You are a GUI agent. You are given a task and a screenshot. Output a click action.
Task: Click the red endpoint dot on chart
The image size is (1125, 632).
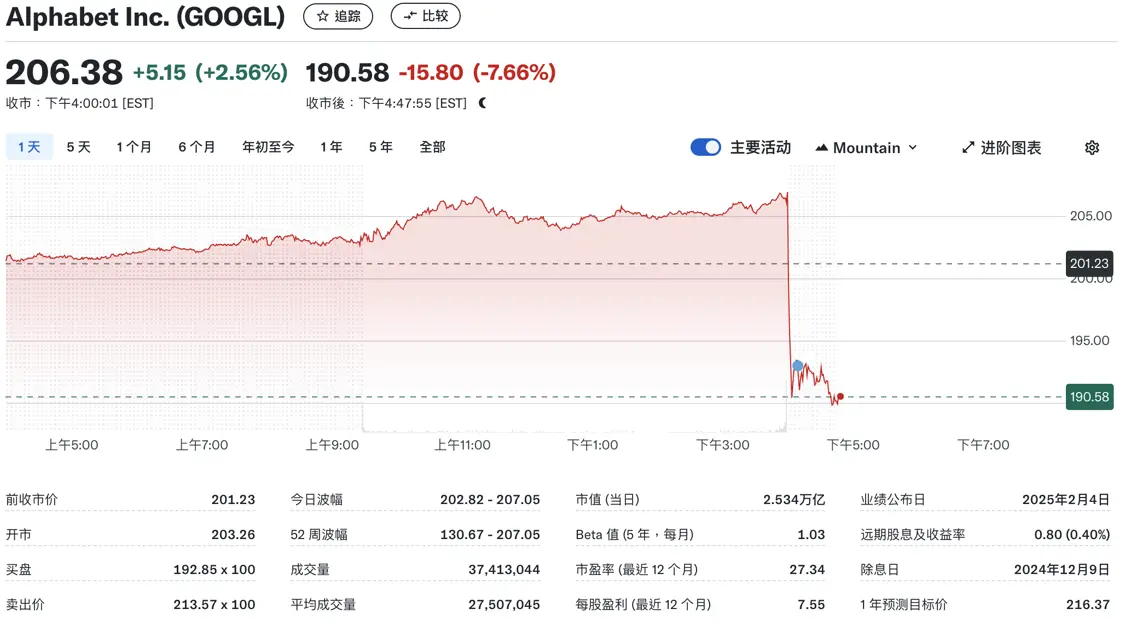(840, 397)
